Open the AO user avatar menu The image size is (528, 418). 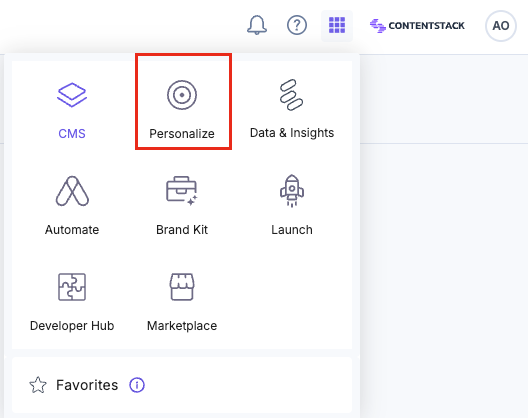tap(501, 26)
